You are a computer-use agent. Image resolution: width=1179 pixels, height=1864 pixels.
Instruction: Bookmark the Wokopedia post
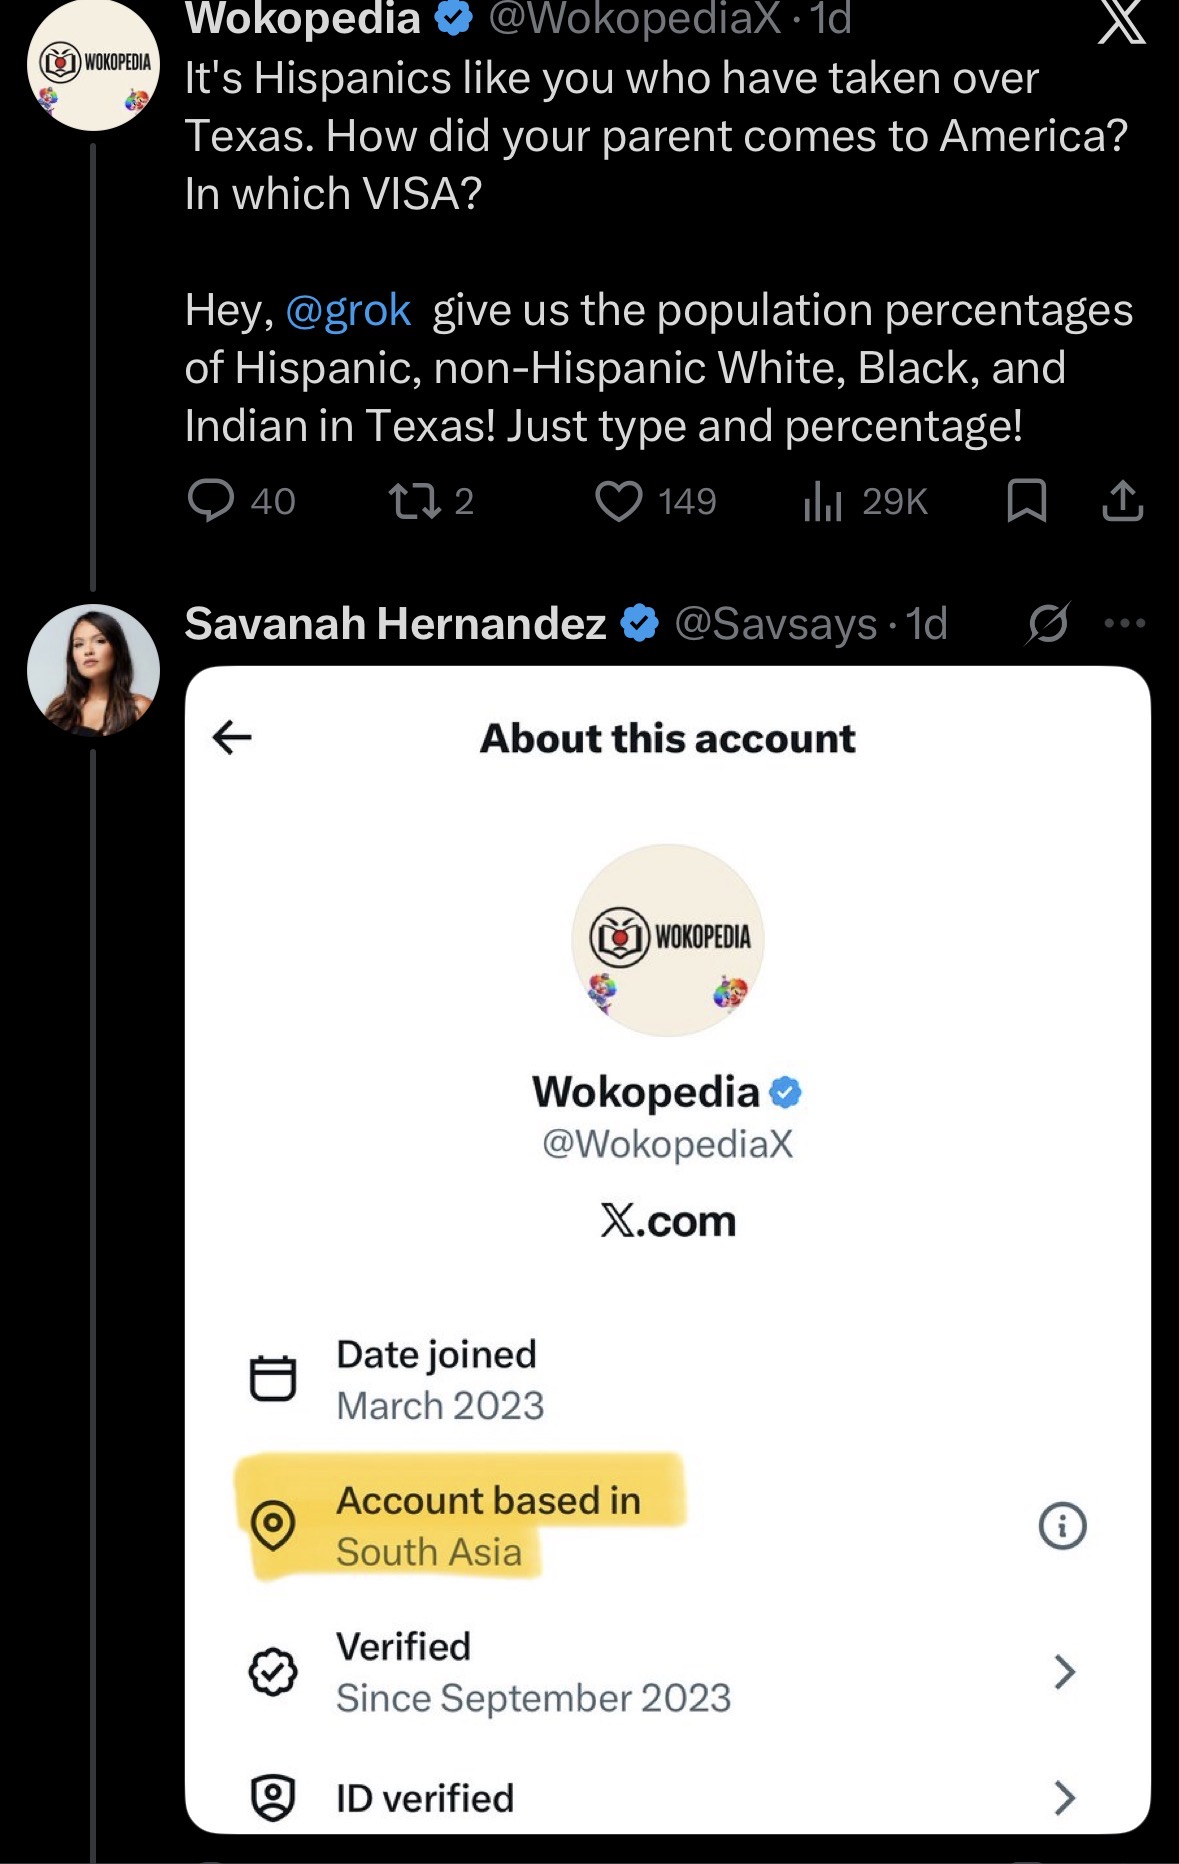pyautogui.click(x=1026, y=501)
